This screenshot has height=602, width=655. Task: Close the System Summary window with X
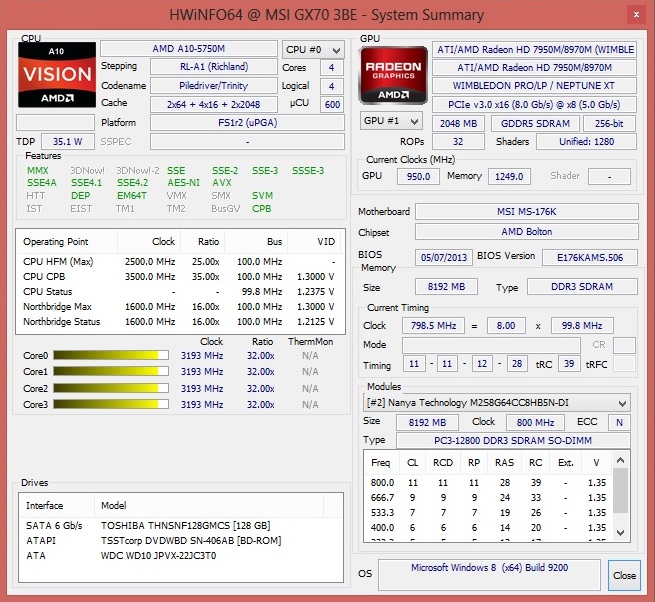636,15
